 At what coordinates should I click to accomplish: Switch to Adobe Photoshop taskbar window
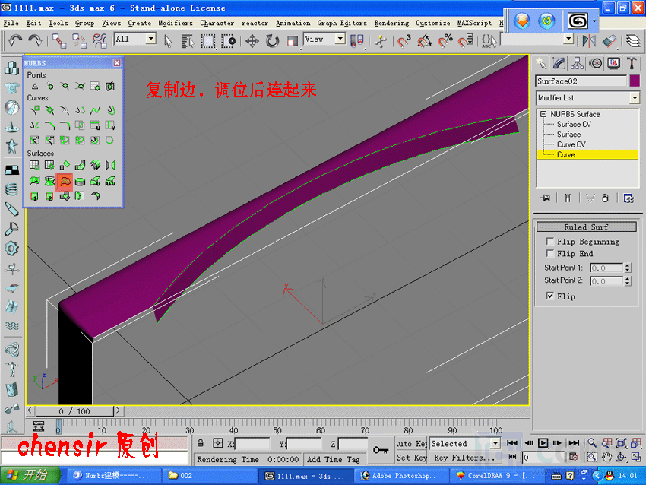401,476
